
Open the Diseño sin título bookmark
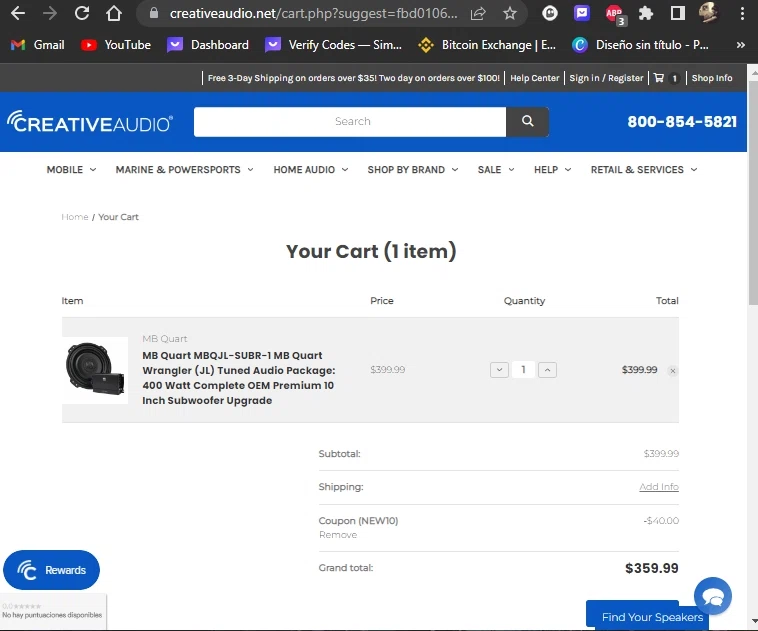[641, 45]
